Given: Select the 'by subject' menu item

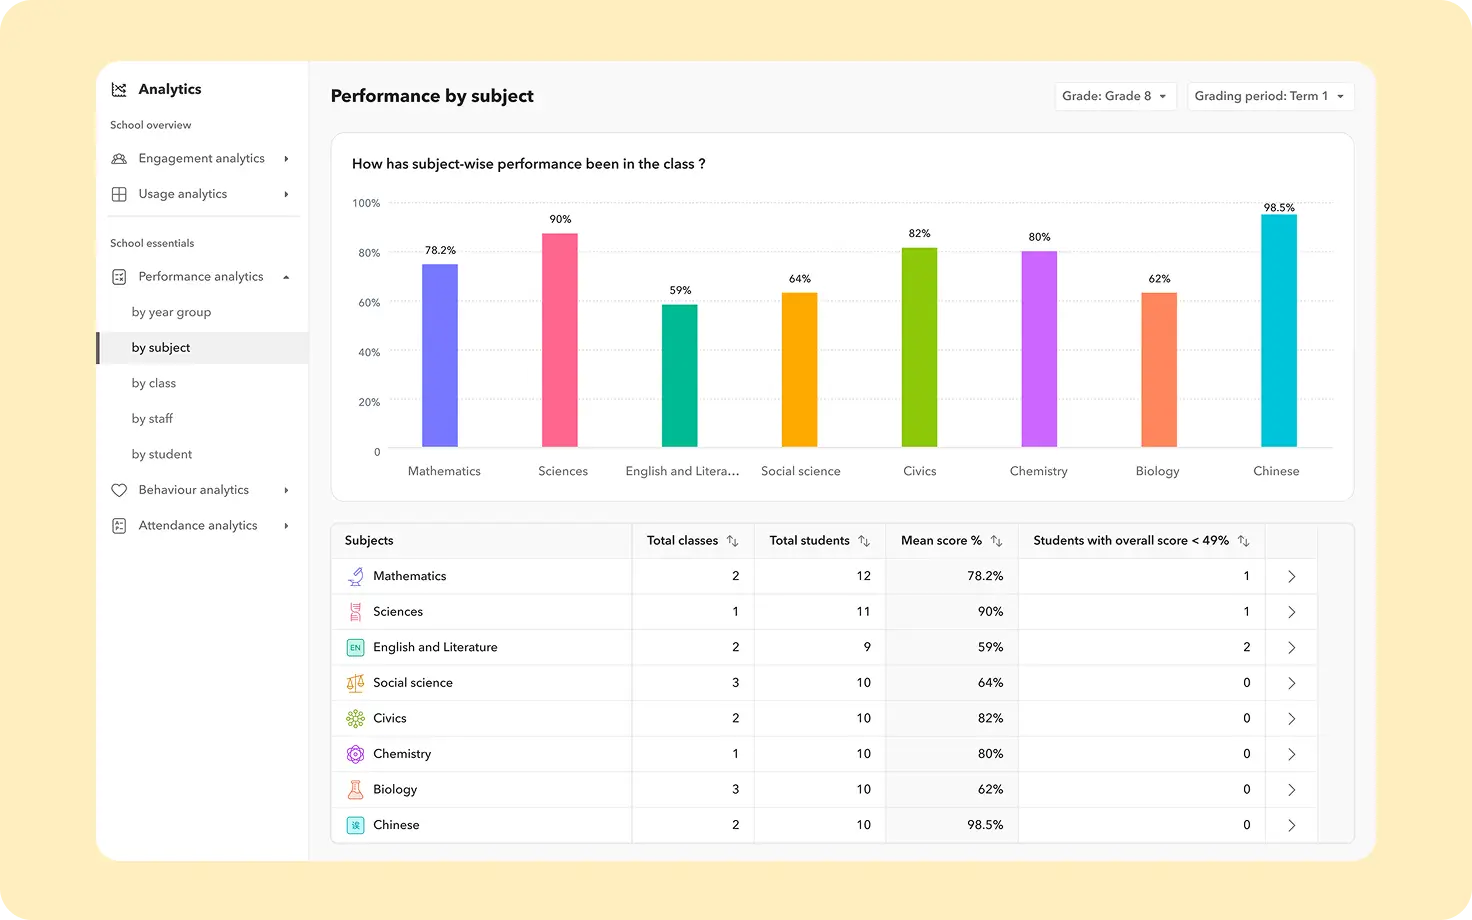Looking at the screenshot, I should point(202,348).
